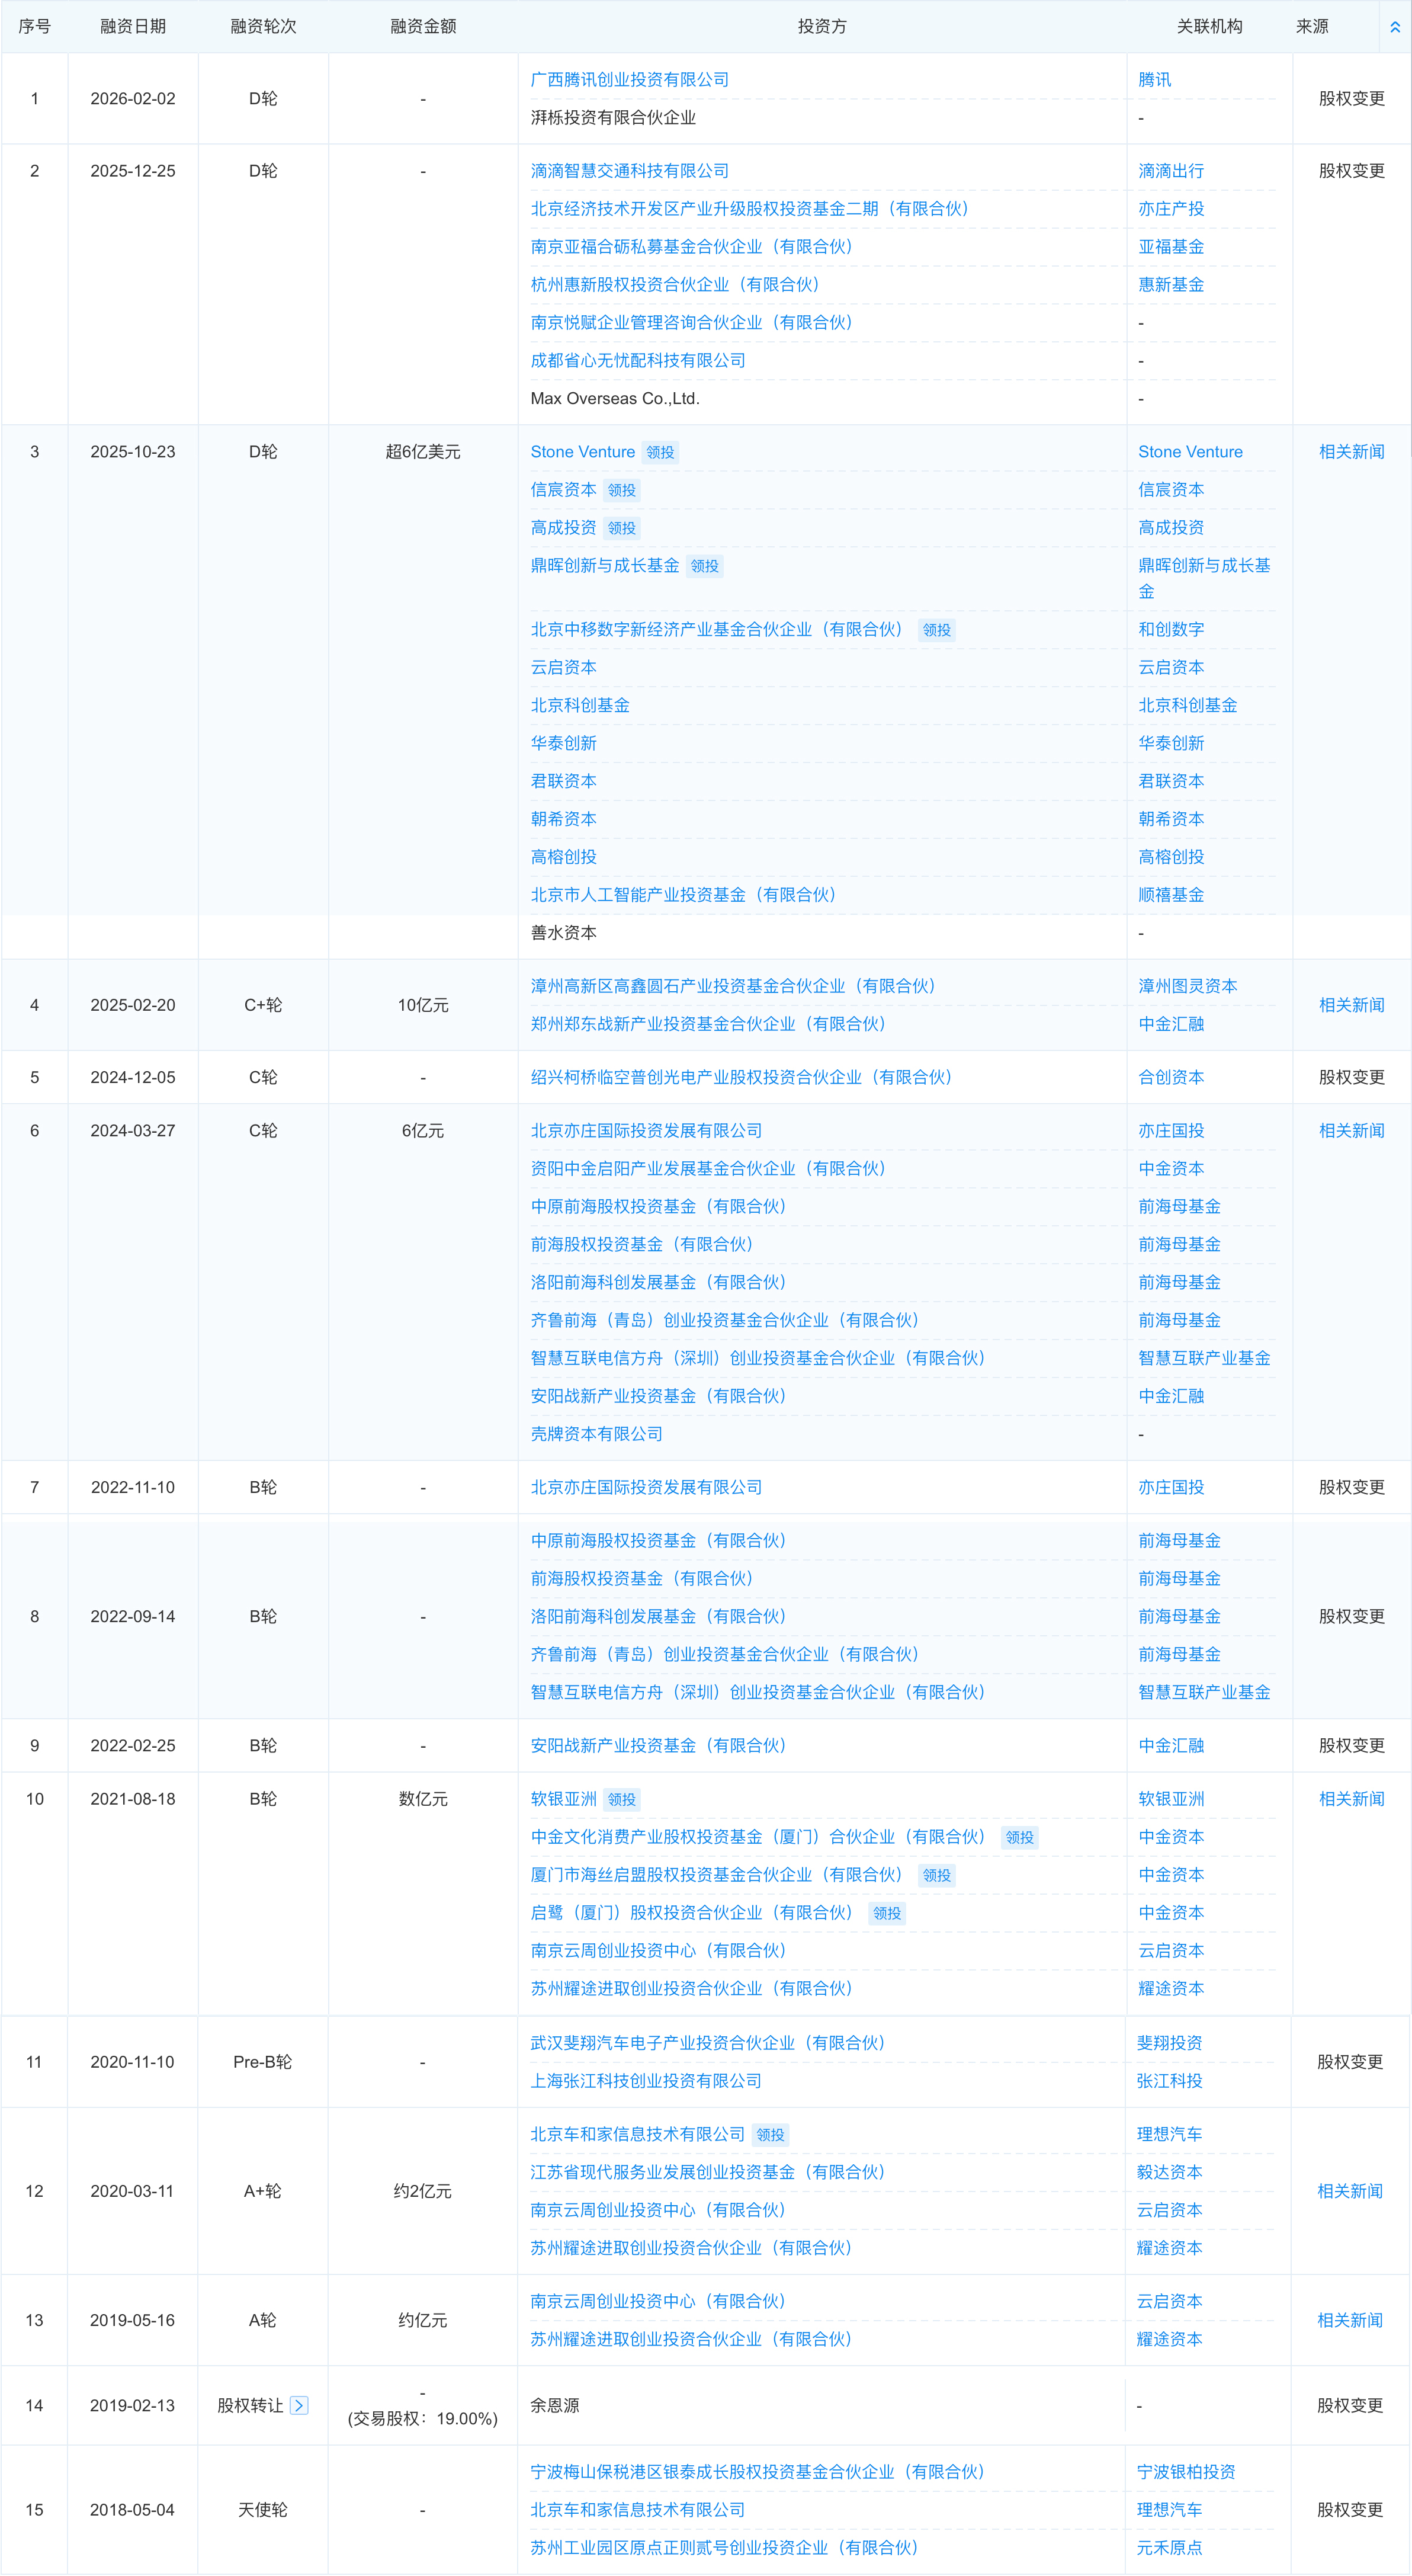The height and width of the screenshot is (2576, 1412).
Task: Open 元禾原点 related institution
Action: tap(1169, 2548)
